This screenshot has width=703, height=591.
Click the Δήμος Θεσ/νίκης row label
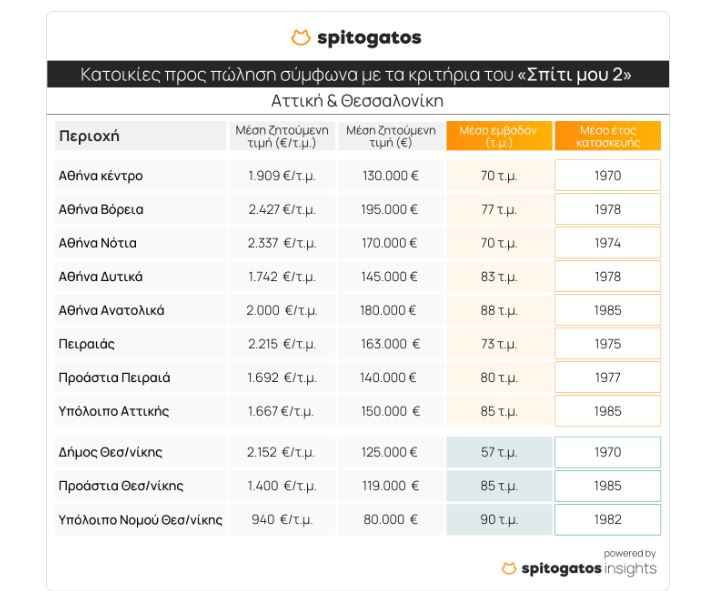tap(111, 452)
